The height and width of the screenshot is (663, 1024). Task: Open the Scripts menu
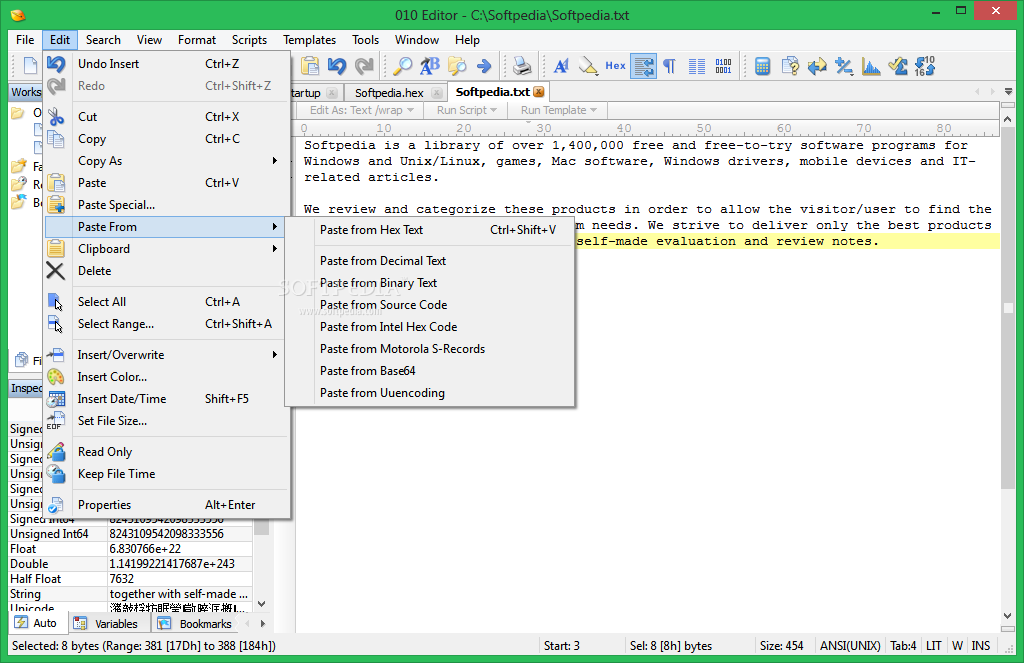coord(249,40)
